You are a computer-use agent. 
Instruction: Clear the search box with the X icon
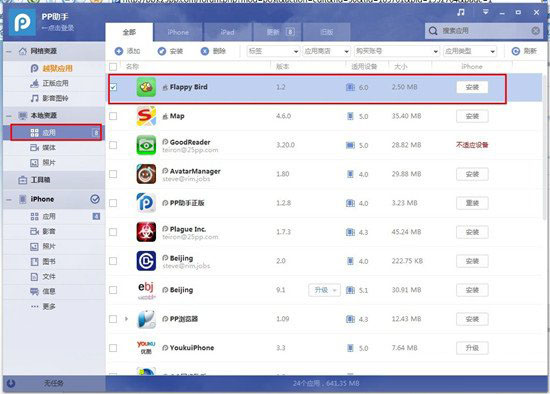click(x=536, y=31)
